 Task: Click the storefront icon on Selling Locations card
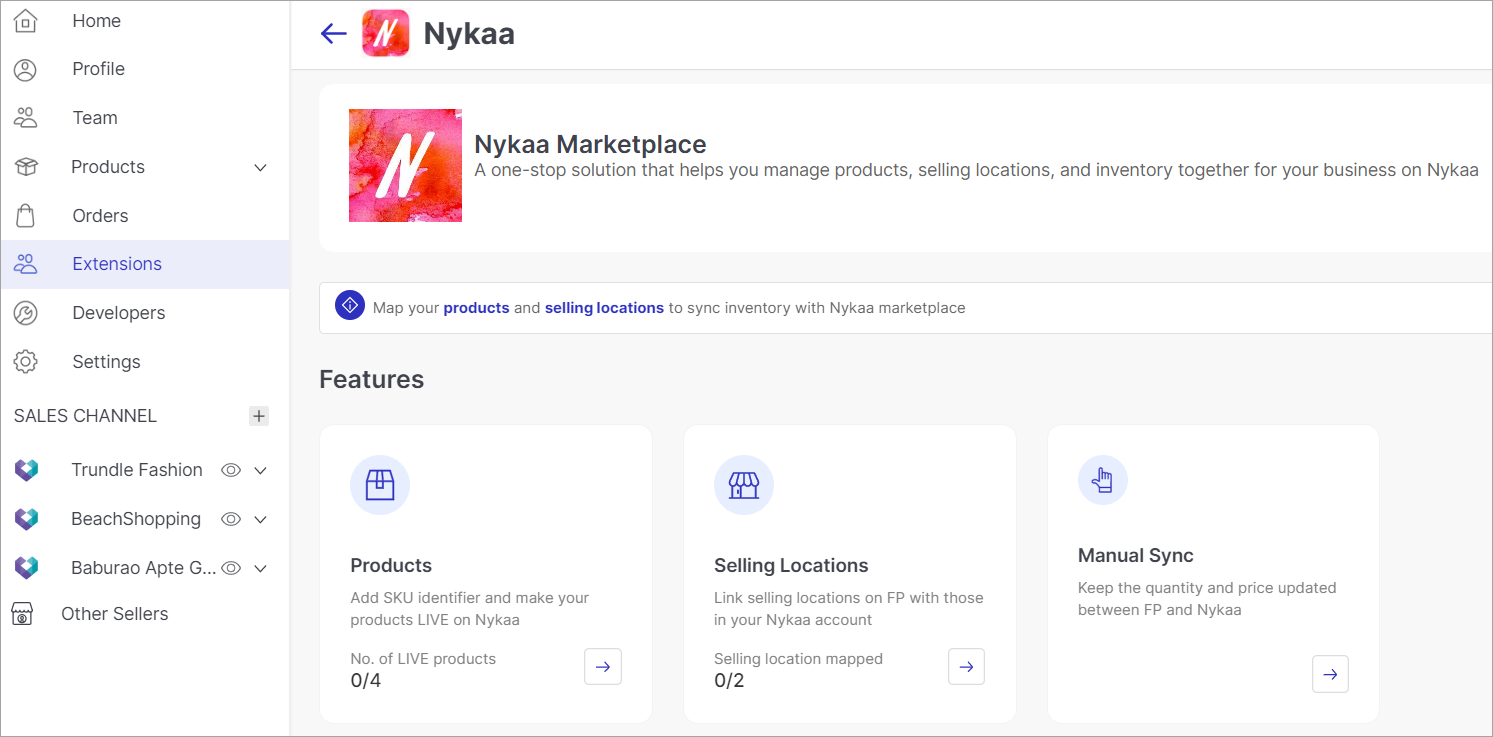(x=744, y=484)
